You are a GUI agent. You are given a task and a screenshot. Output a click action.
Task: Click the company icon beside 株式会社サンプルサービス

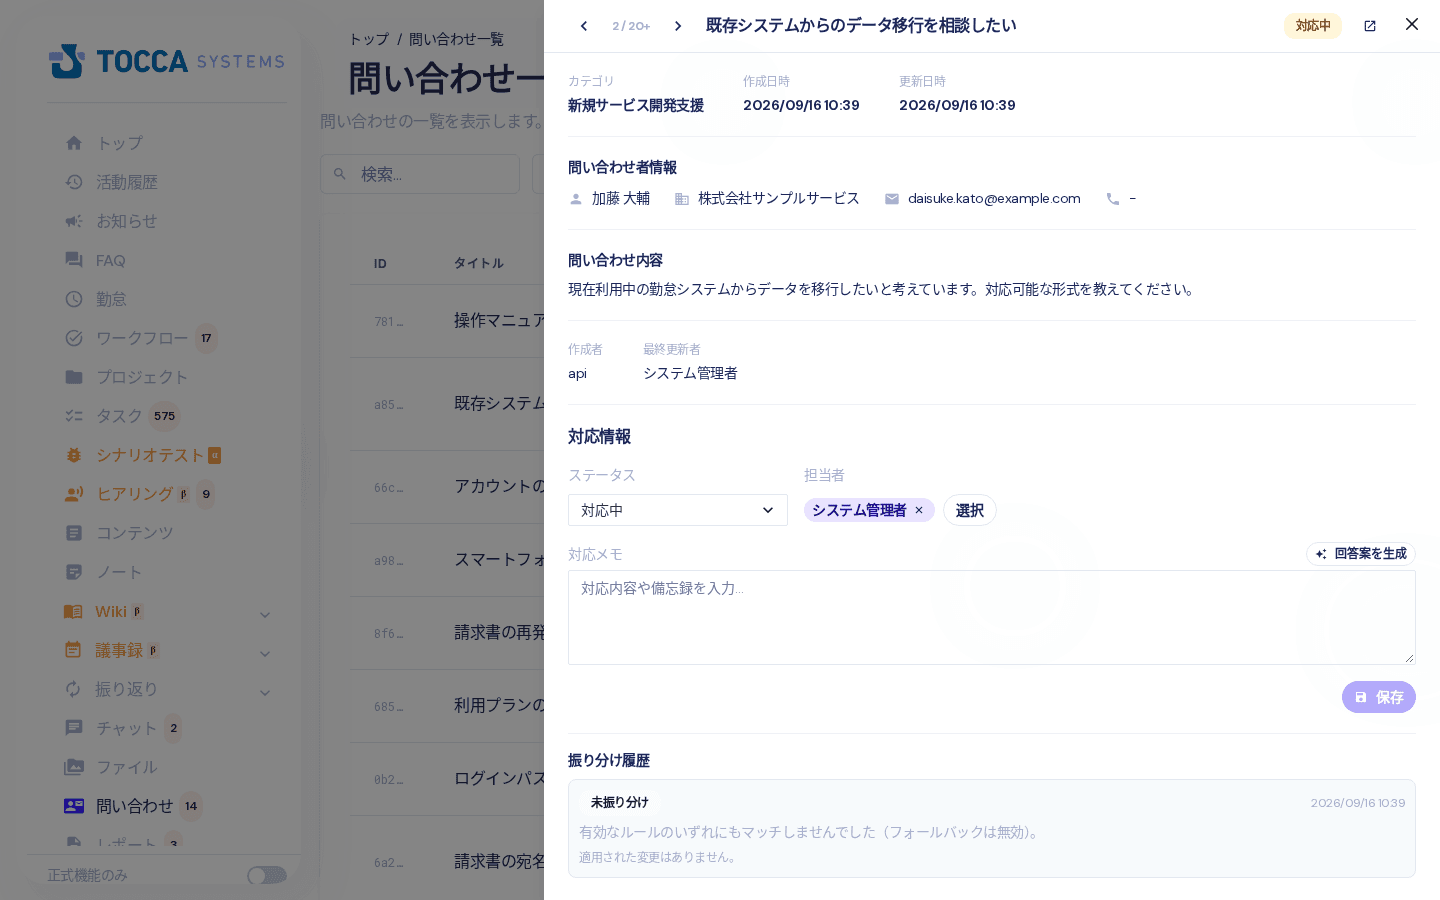[682, 199]
